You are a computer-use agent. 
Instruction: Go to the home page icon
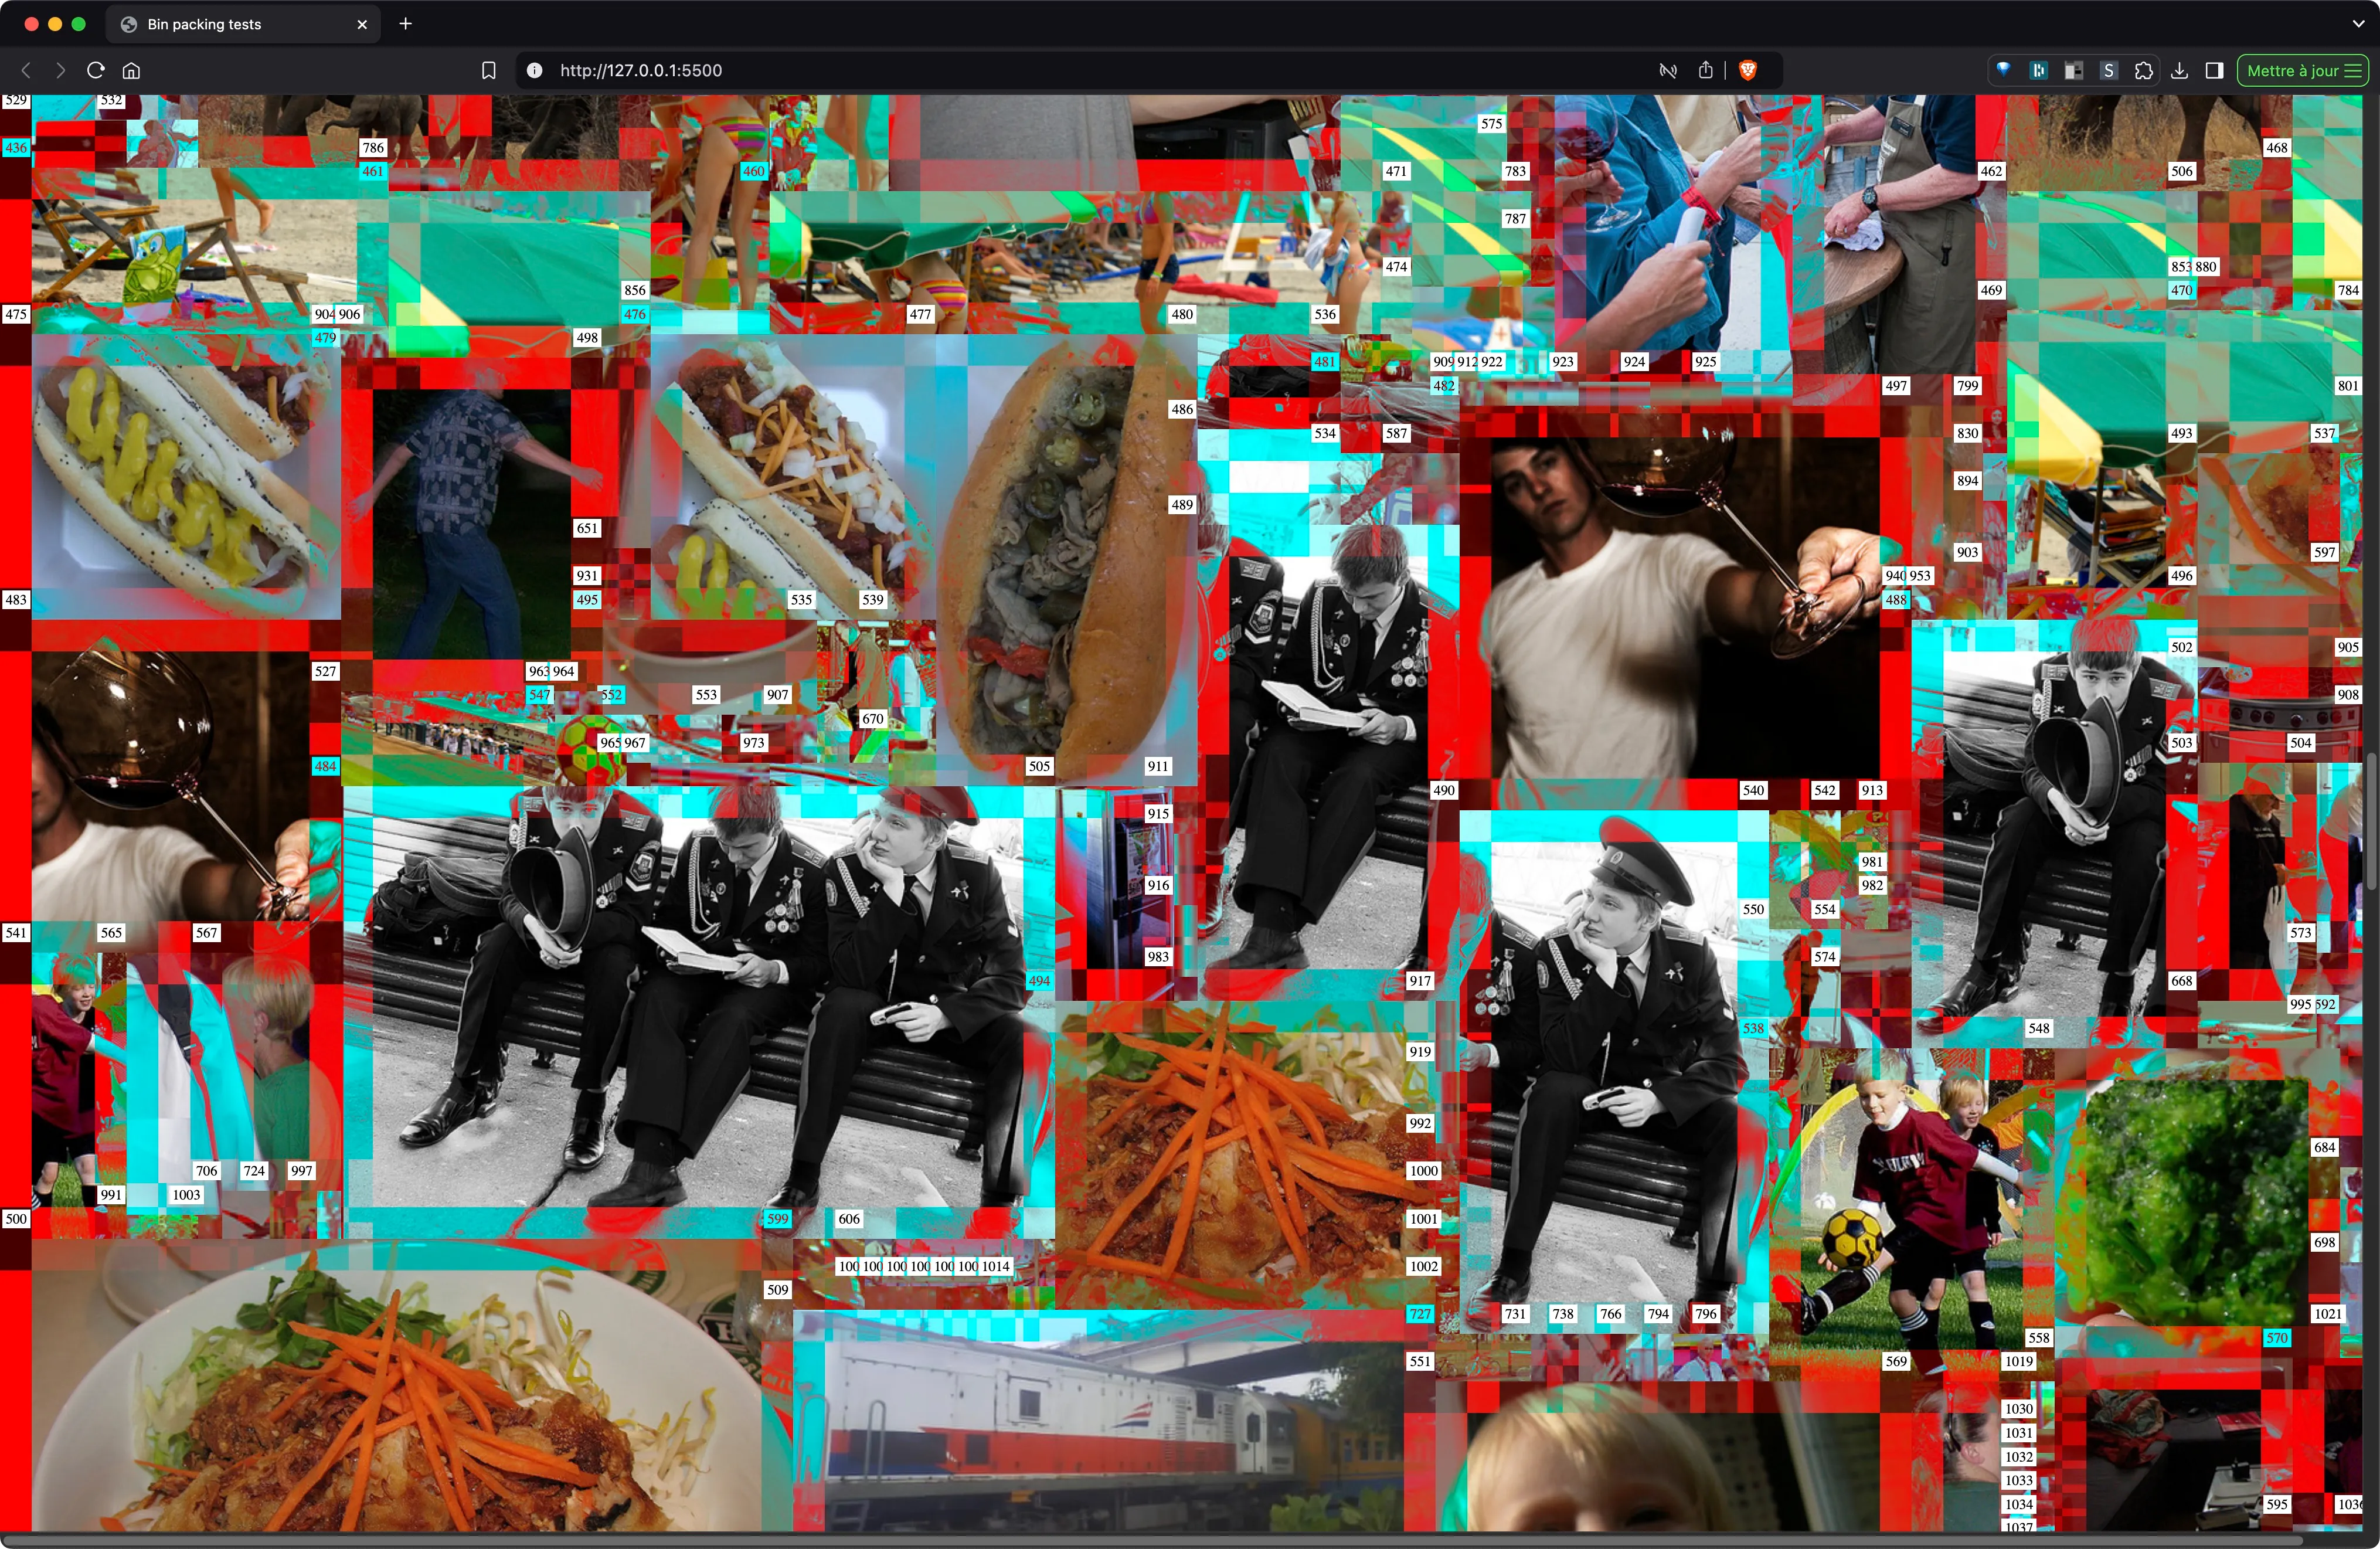tap(131, 70)
